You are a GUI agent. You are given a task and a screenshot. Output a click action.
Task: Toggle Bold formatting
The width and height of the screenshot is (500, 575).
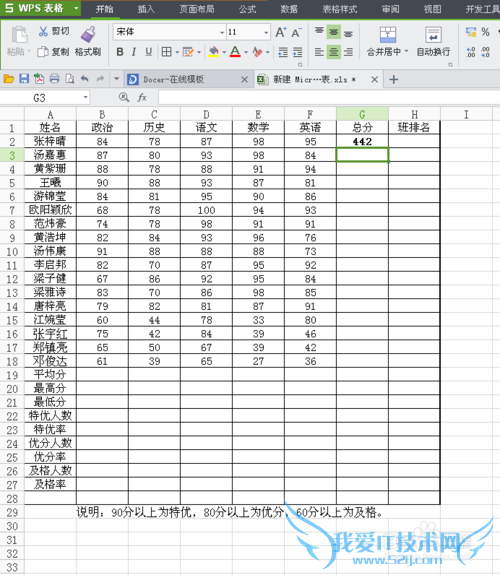120,52
